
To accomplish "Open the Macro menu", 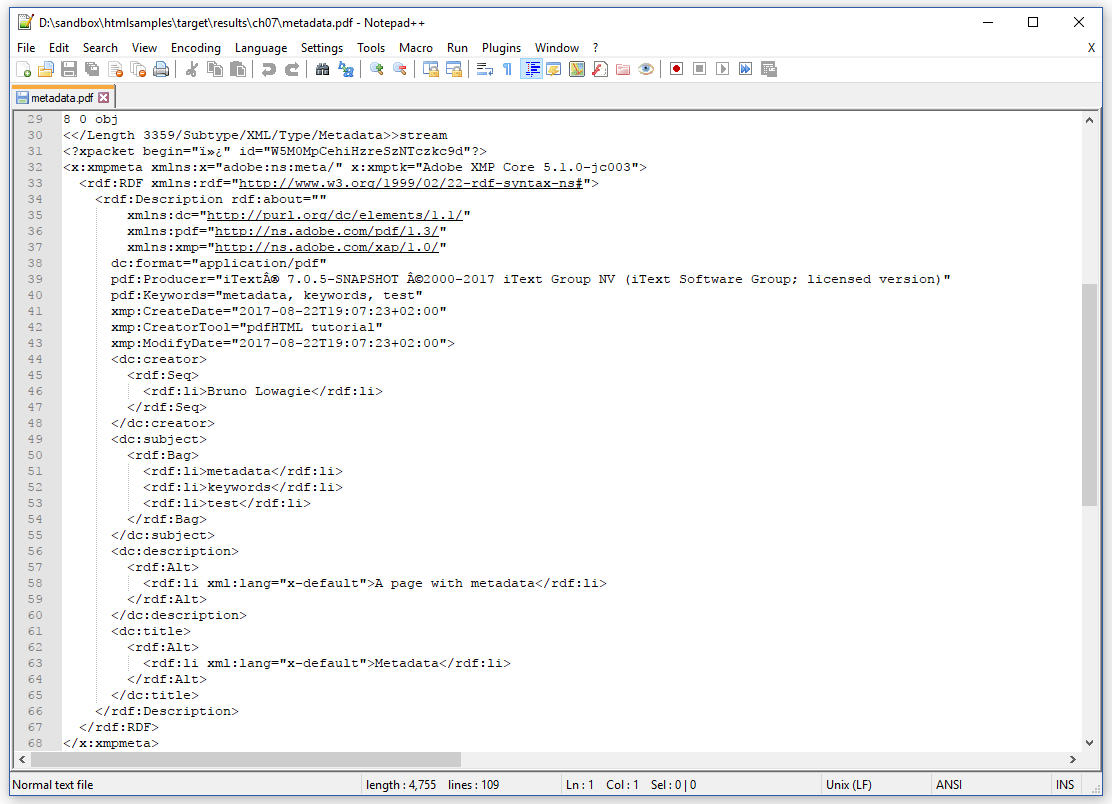I will tap(416, 47).
